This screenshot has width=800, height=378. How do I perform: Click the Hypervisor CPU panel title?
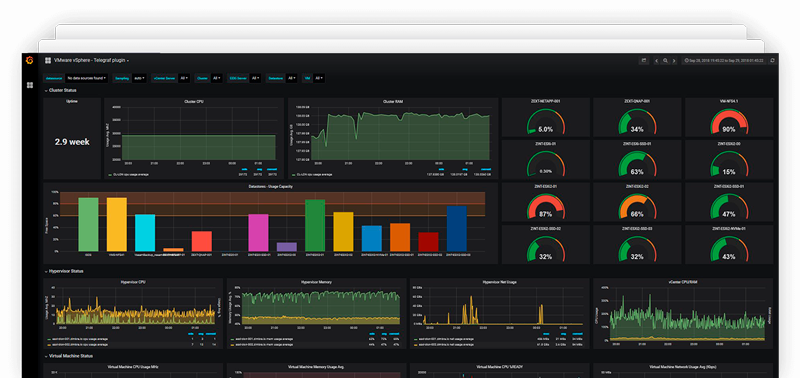point(133,282)
